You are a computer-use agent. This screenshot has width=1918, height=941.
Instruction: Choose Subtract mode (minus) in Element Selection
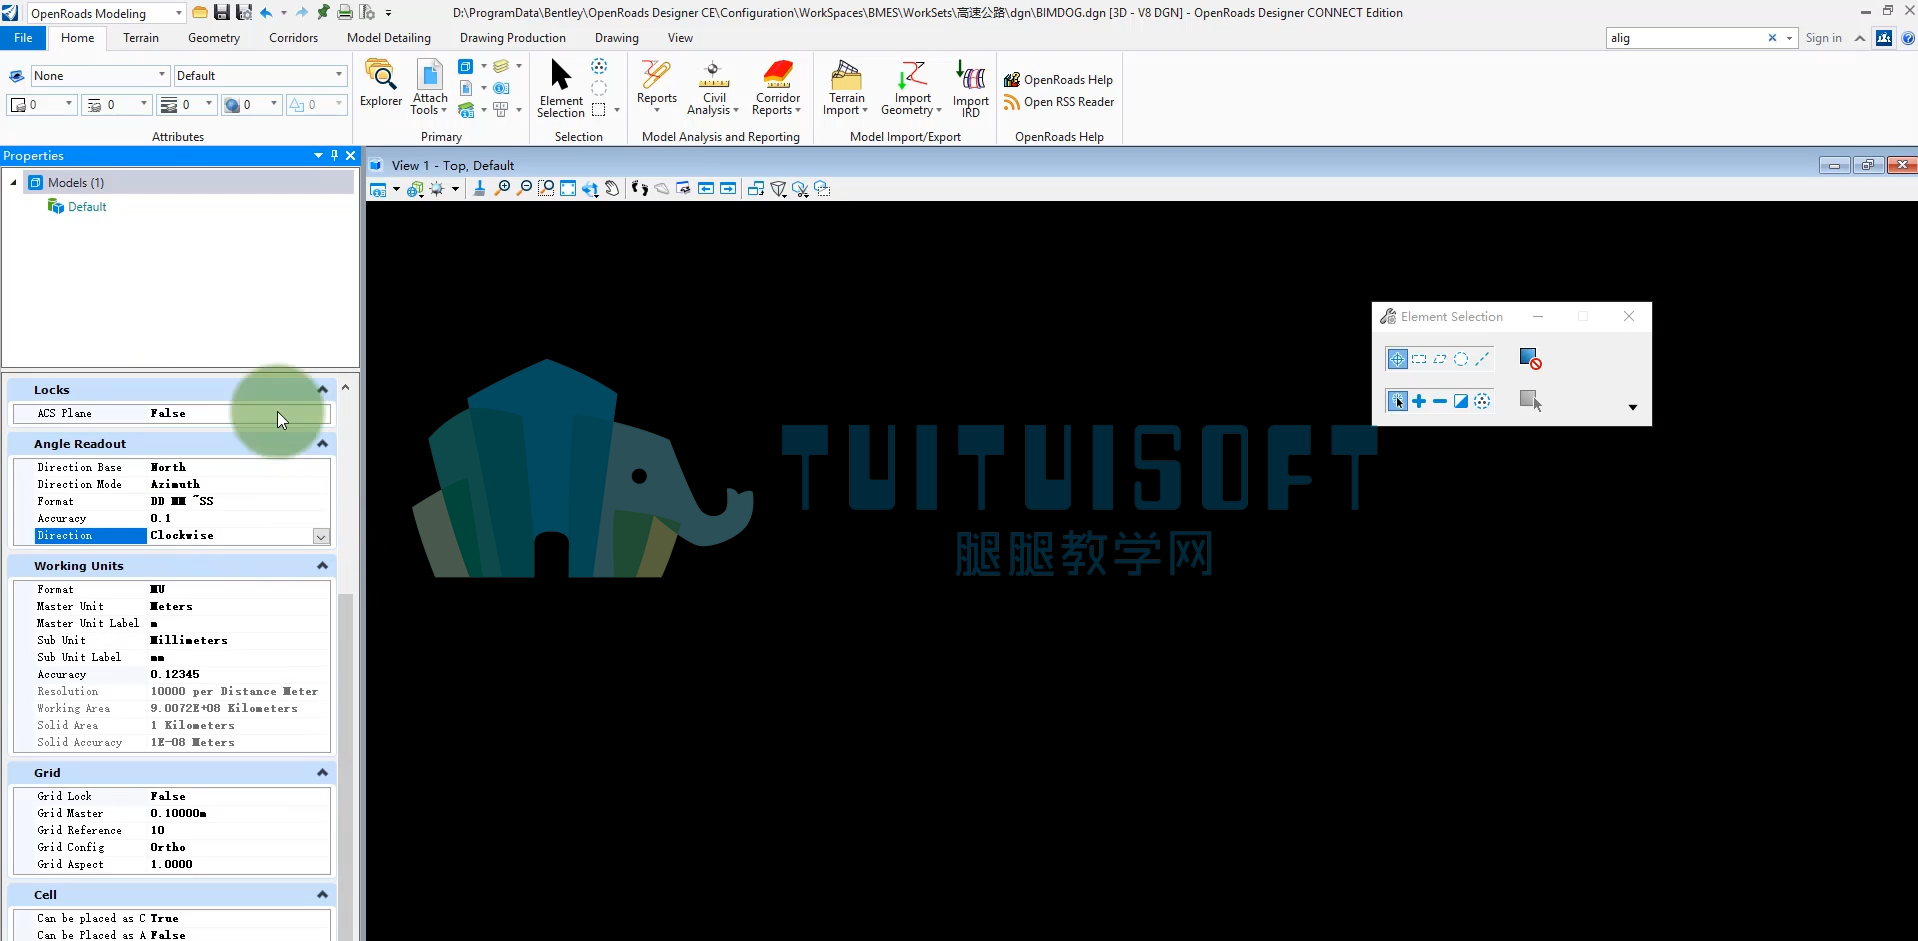[x=1440, y=401]
